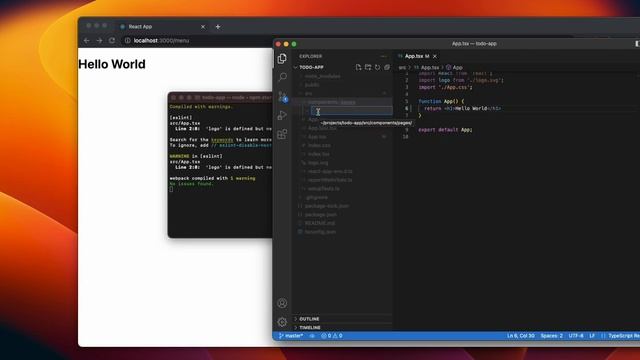Click TypeScript language mode in status bar
Screen dimensions: 640x360
(x=624, y=336)
